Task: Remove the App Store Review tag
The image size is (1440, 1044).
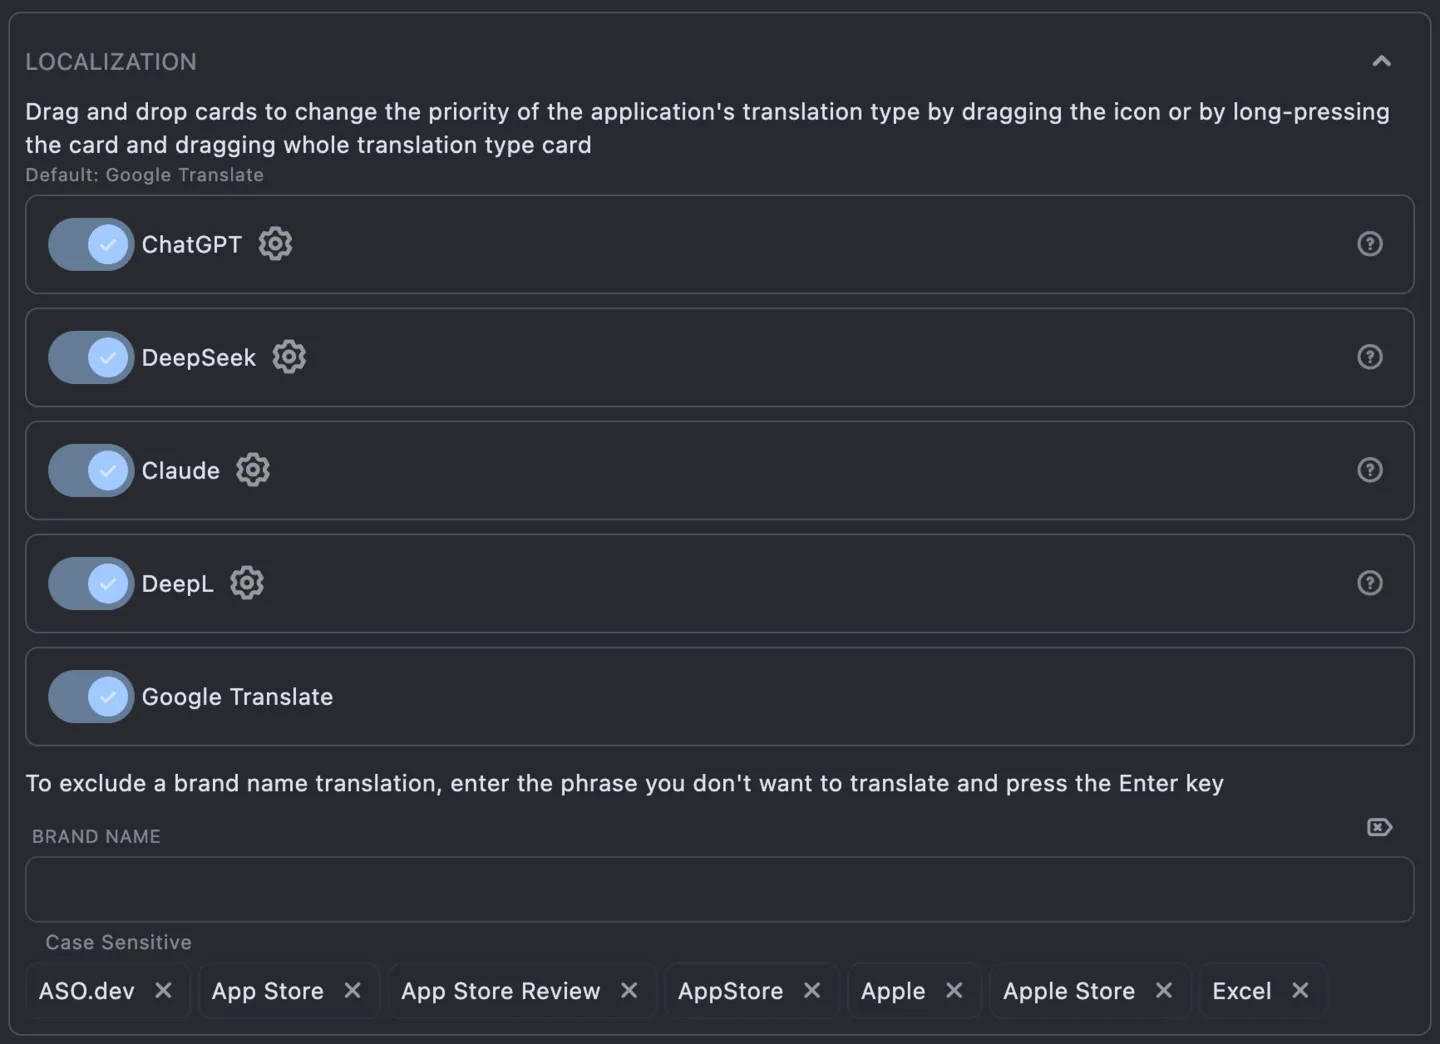Action: click(629, 990)
